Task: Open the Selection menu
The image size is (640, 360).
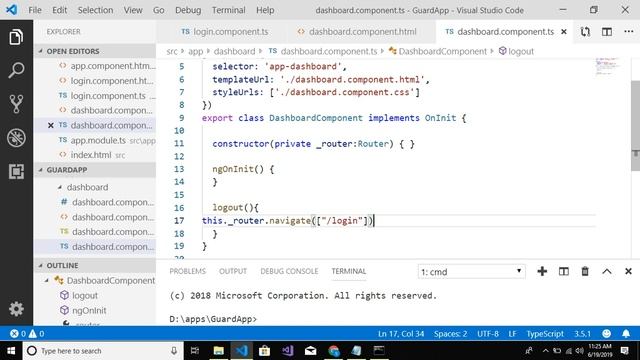Action: (x=96, y=10)
